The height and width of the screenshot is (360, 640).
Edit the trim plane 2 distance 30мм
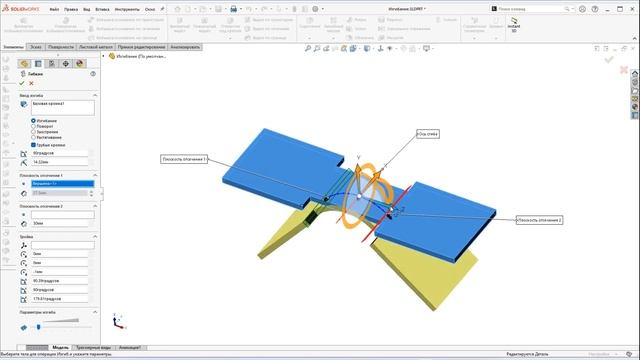tap(60, 224)
